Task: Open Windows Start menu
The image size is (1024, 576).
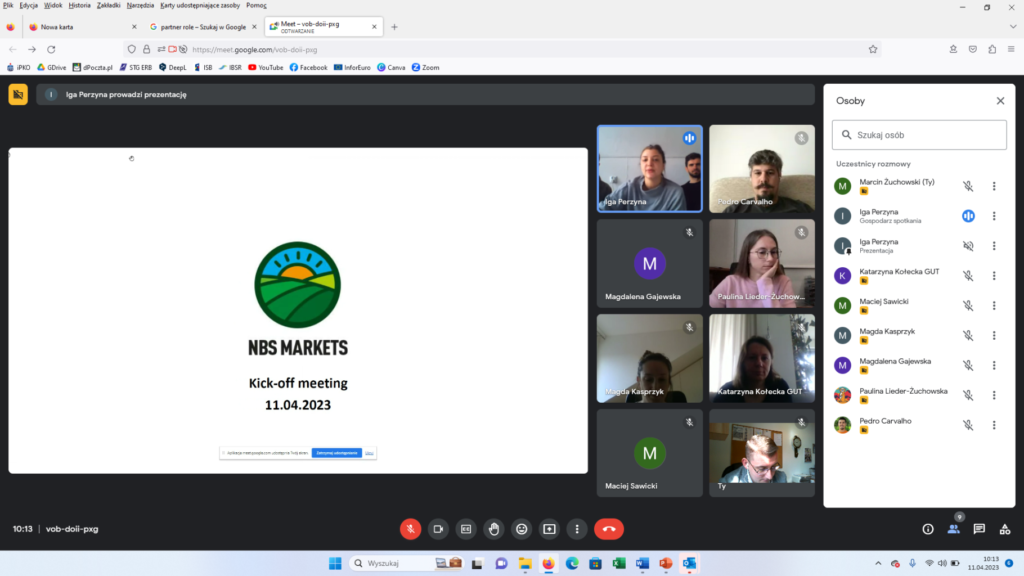Action: [x=335, y=563]
